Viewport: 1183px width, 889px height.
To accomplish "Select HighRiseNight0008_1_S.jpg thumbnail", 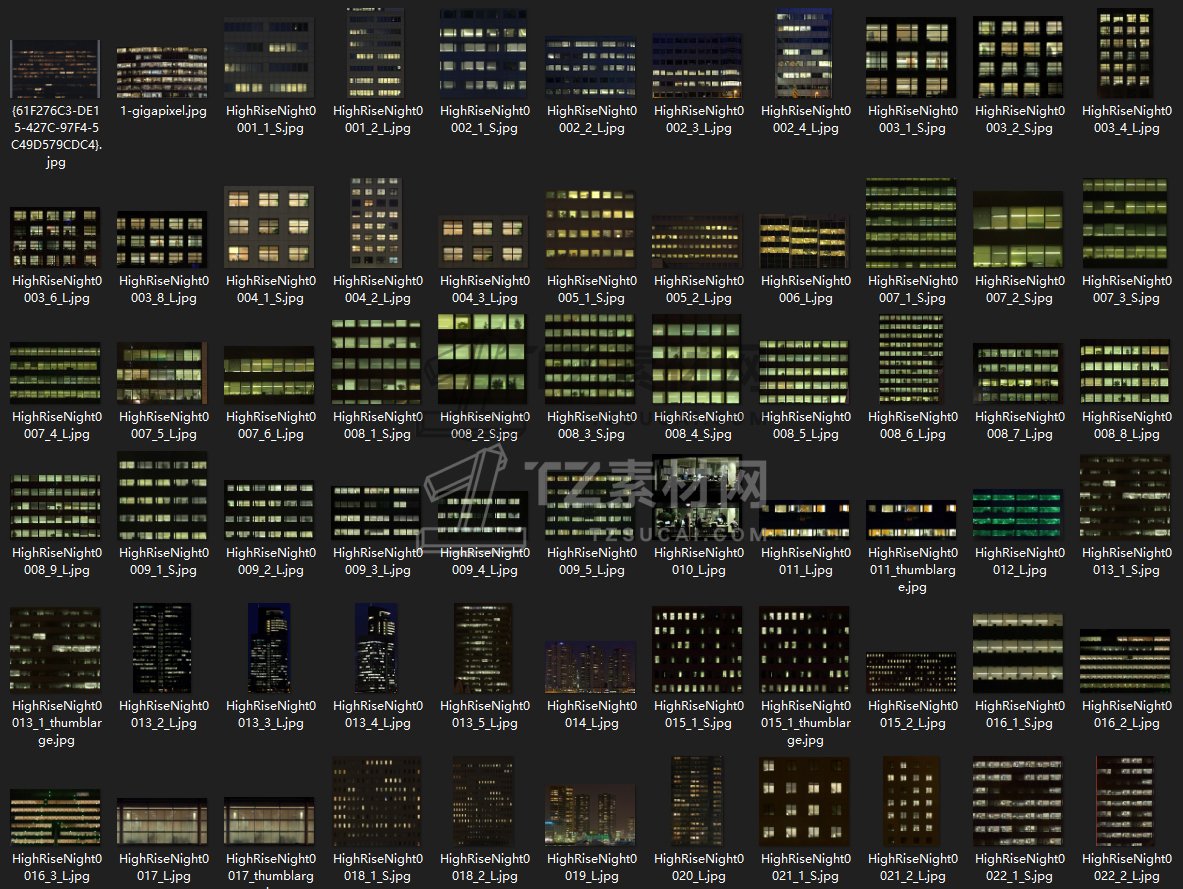I will pyautogui.click(x=376, y=361).
